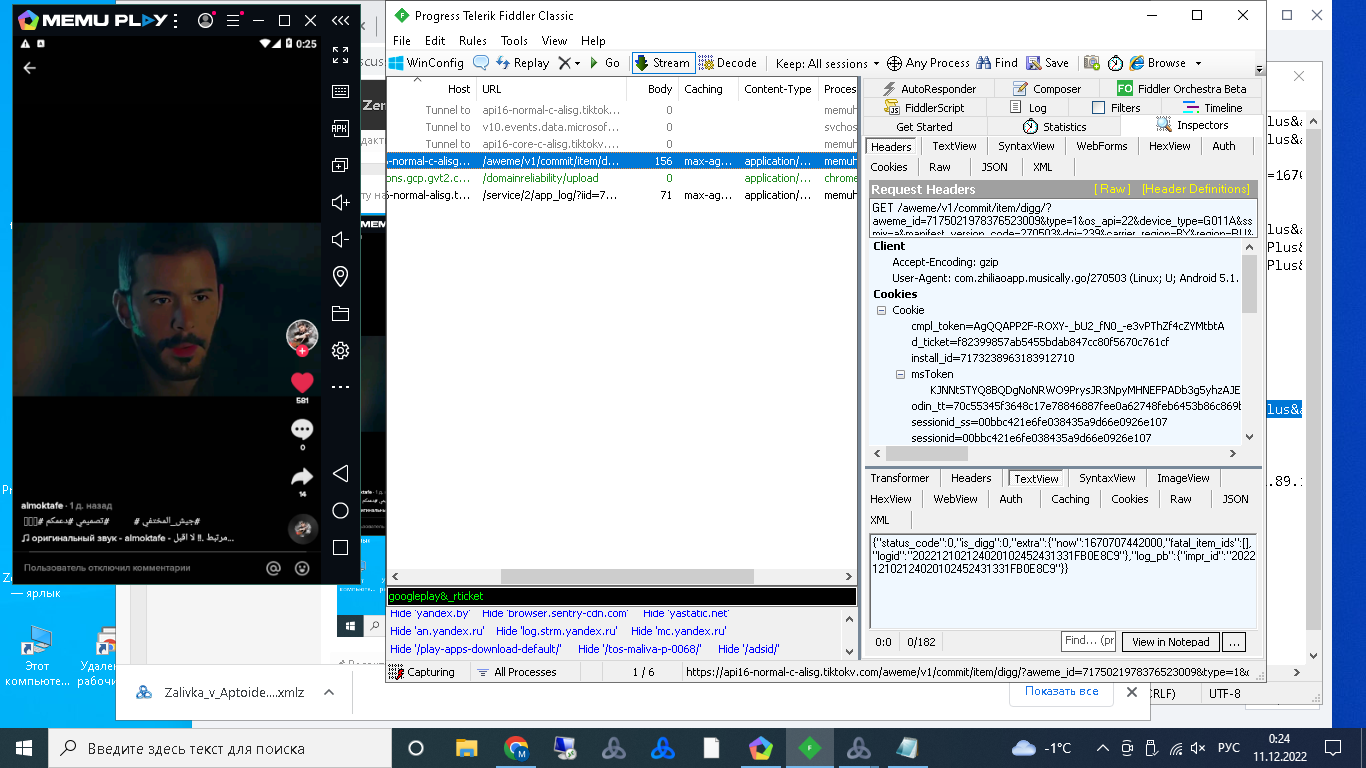Image resolution: width=1366 pixels, height=768 pixels.
Task: Click Показать все in downloads bar
Action: click(1062, 692)
